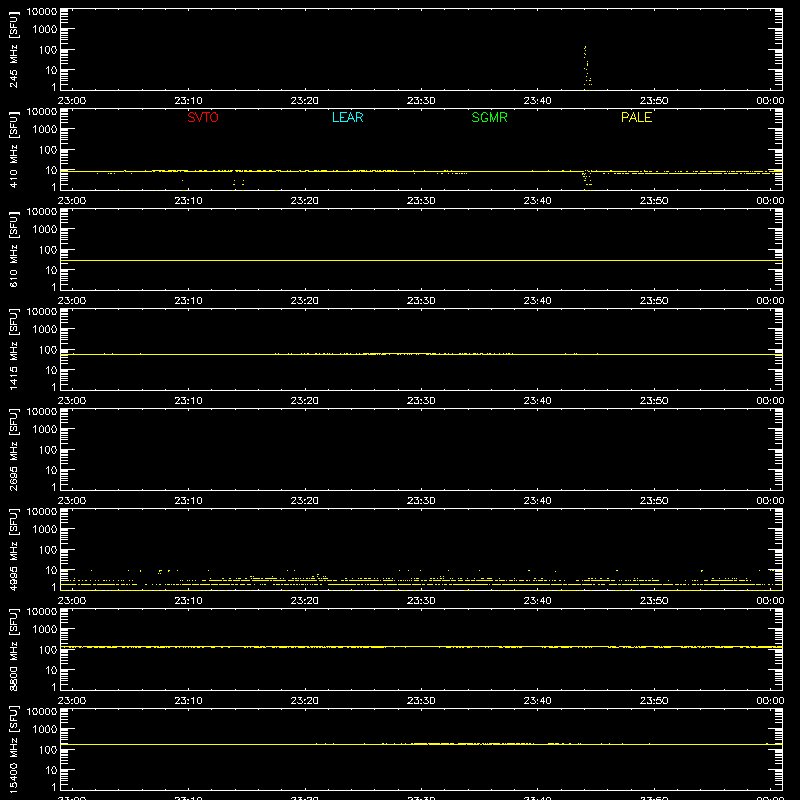Click the 10 tick label on the 610 MHz axis
This screenshot has width=800, height=800.
coord(51,270)
